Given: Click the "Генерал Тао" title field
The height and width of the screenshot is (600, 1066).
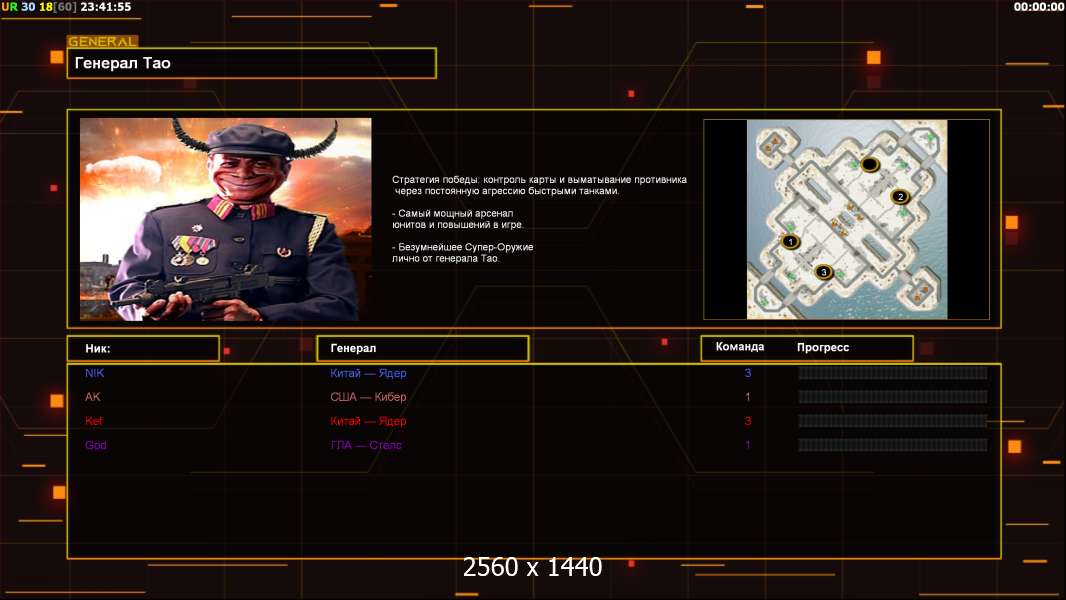Looking at the screenshot, I should pyautogui.click(x=252, y=63).
